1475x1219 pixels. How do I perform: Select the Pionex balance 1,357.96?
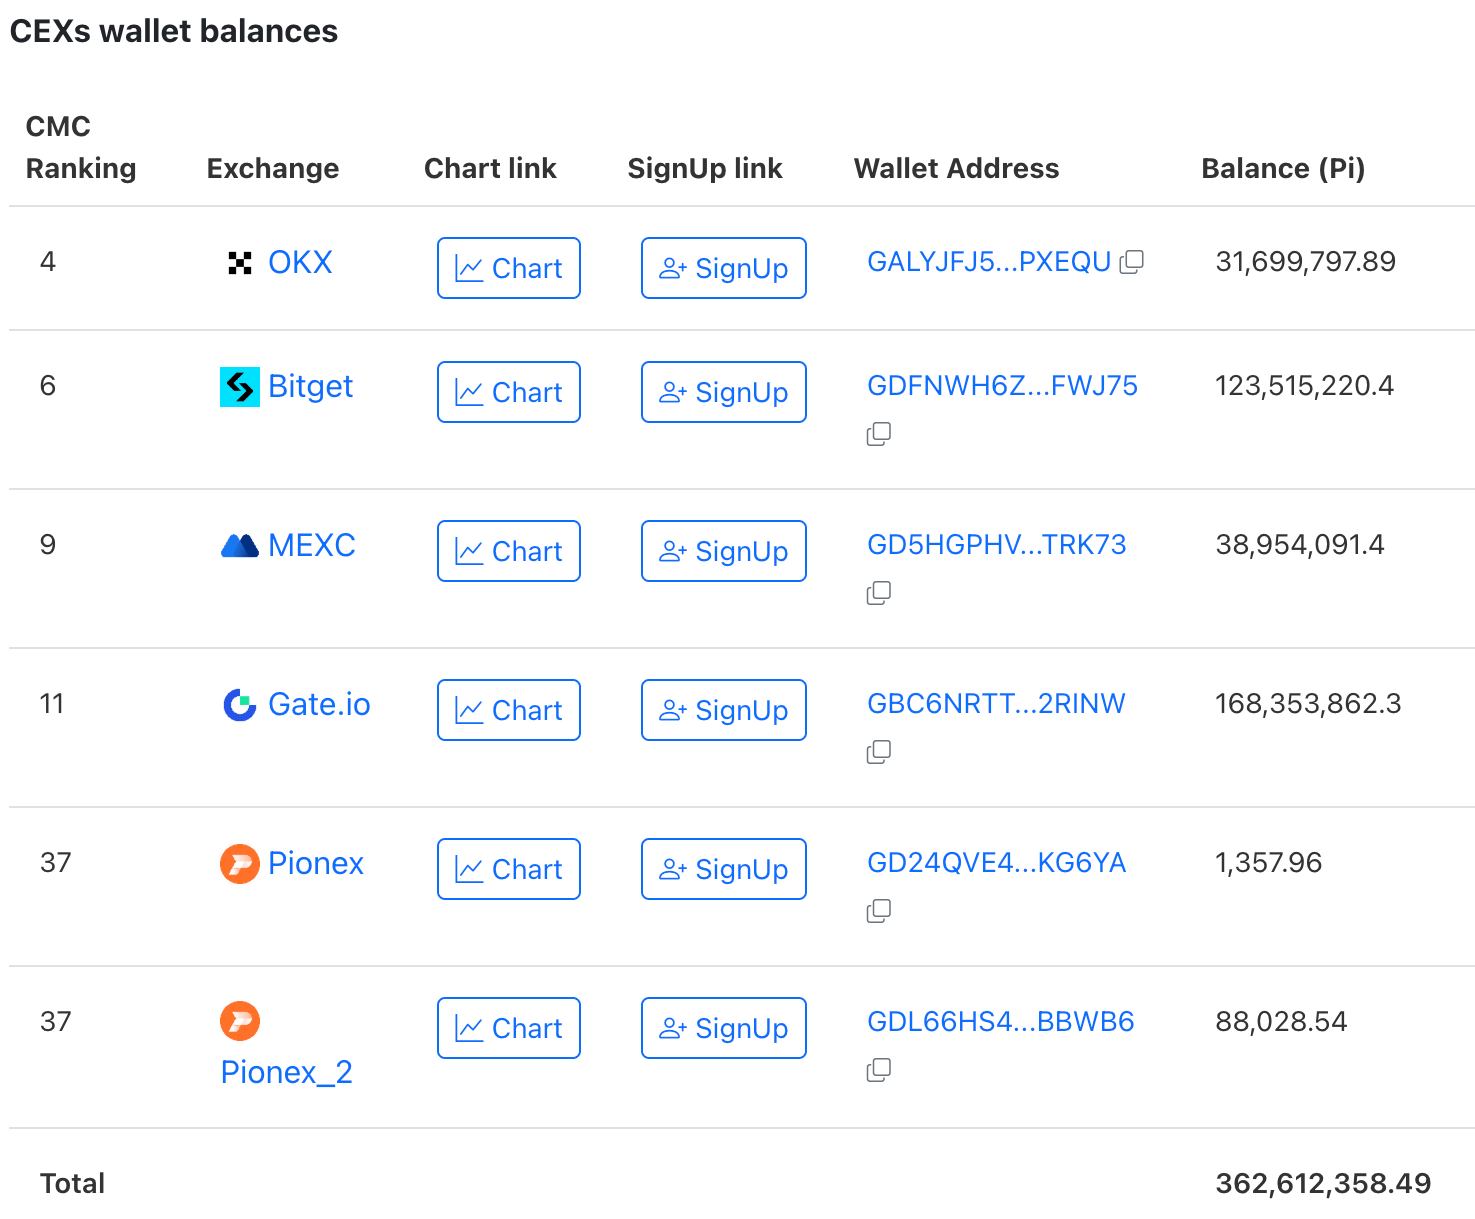[x=1268, y=863]
